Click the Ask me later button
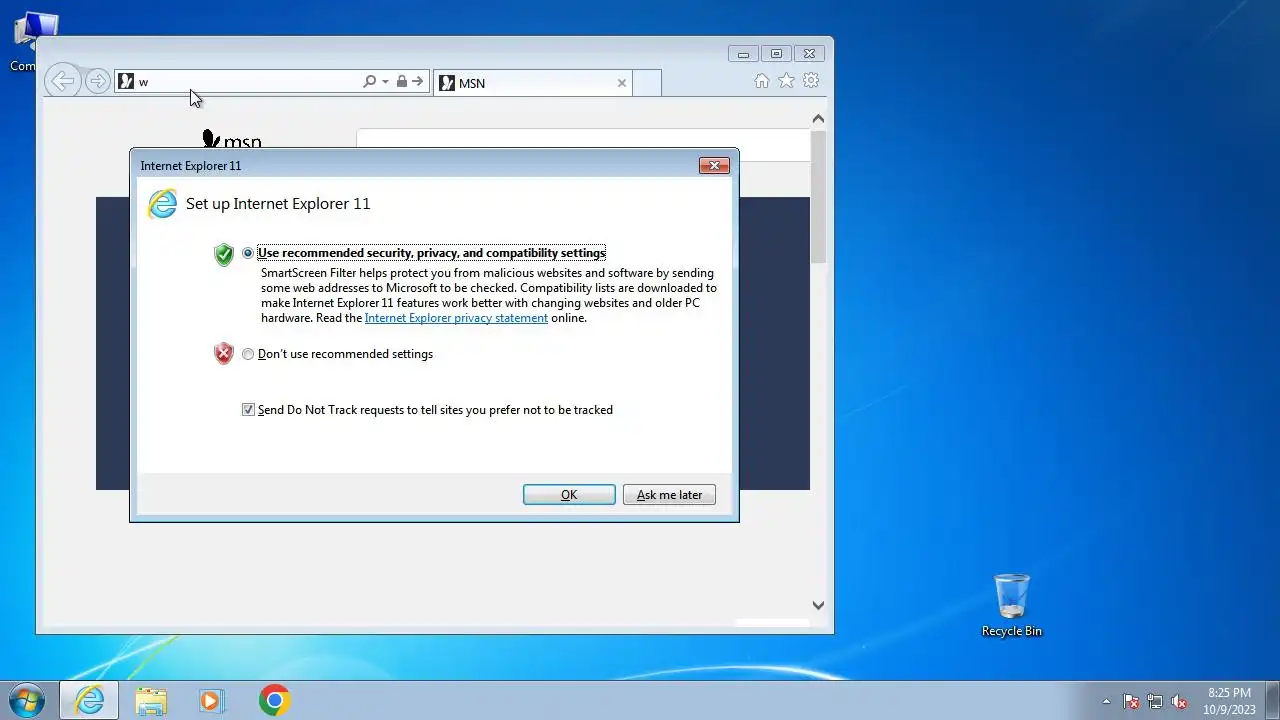 669,495
